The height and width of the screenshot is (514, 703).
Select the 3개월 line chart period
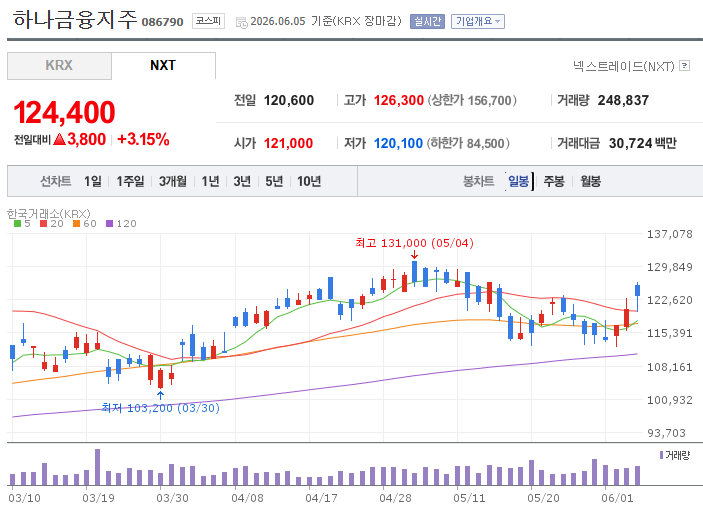[173, 181]
